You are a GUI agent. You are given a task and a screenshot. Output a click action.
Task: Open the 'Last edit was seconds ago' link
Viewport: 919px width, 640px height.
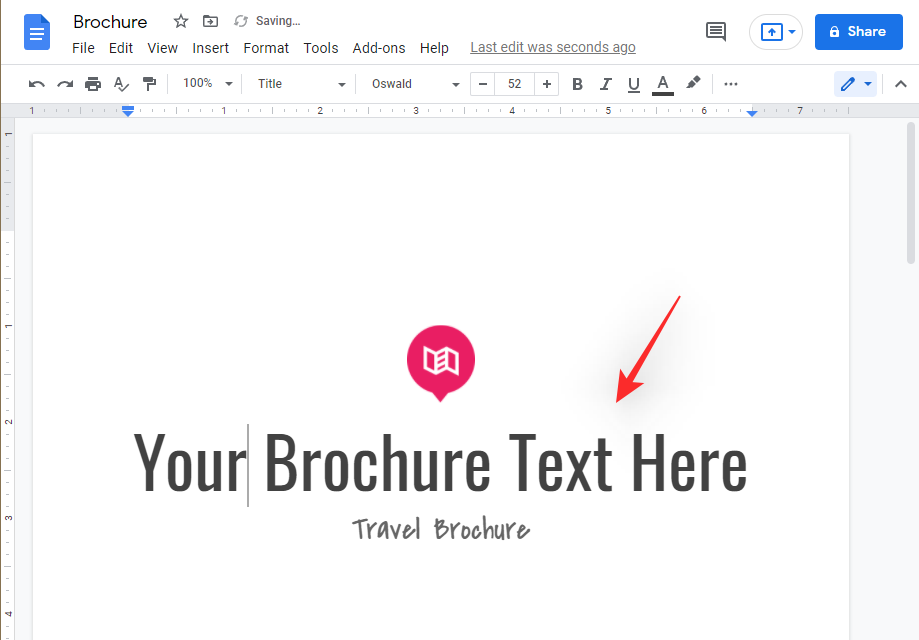(552, 47)
